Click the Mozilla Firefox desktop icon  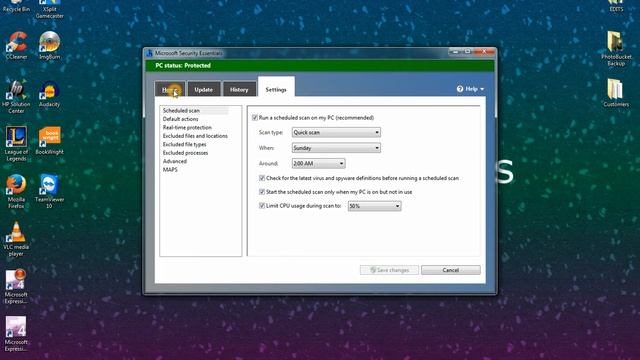(16, 191)
